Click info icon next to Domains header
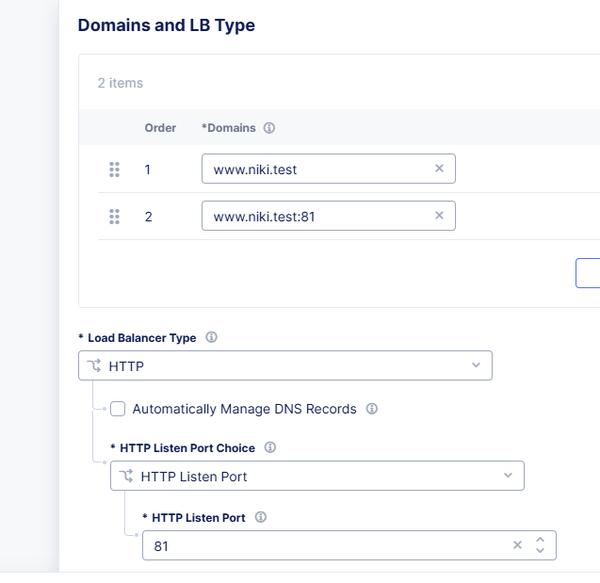The width and height of the screenshot is (600, 583). [x=269, y=128]
